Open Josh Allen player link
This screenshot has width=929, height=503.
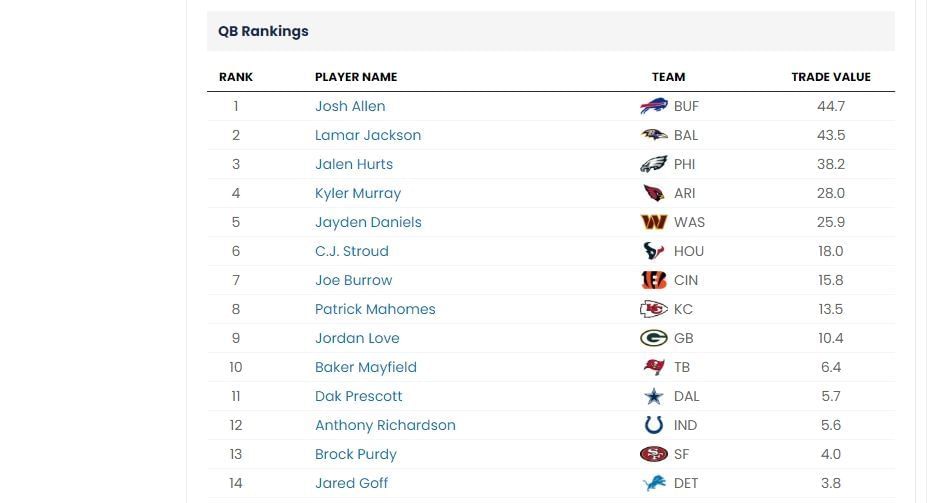click(350, 106)
